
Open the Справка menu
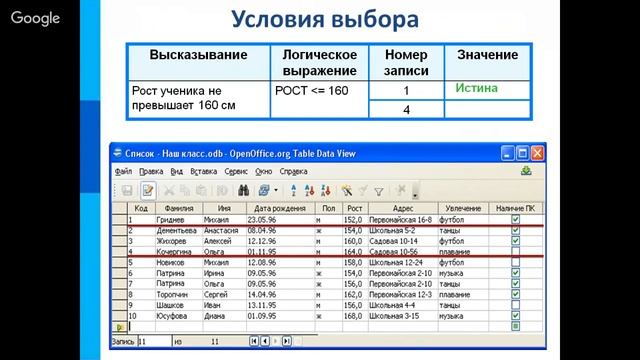tap(293, 171)
